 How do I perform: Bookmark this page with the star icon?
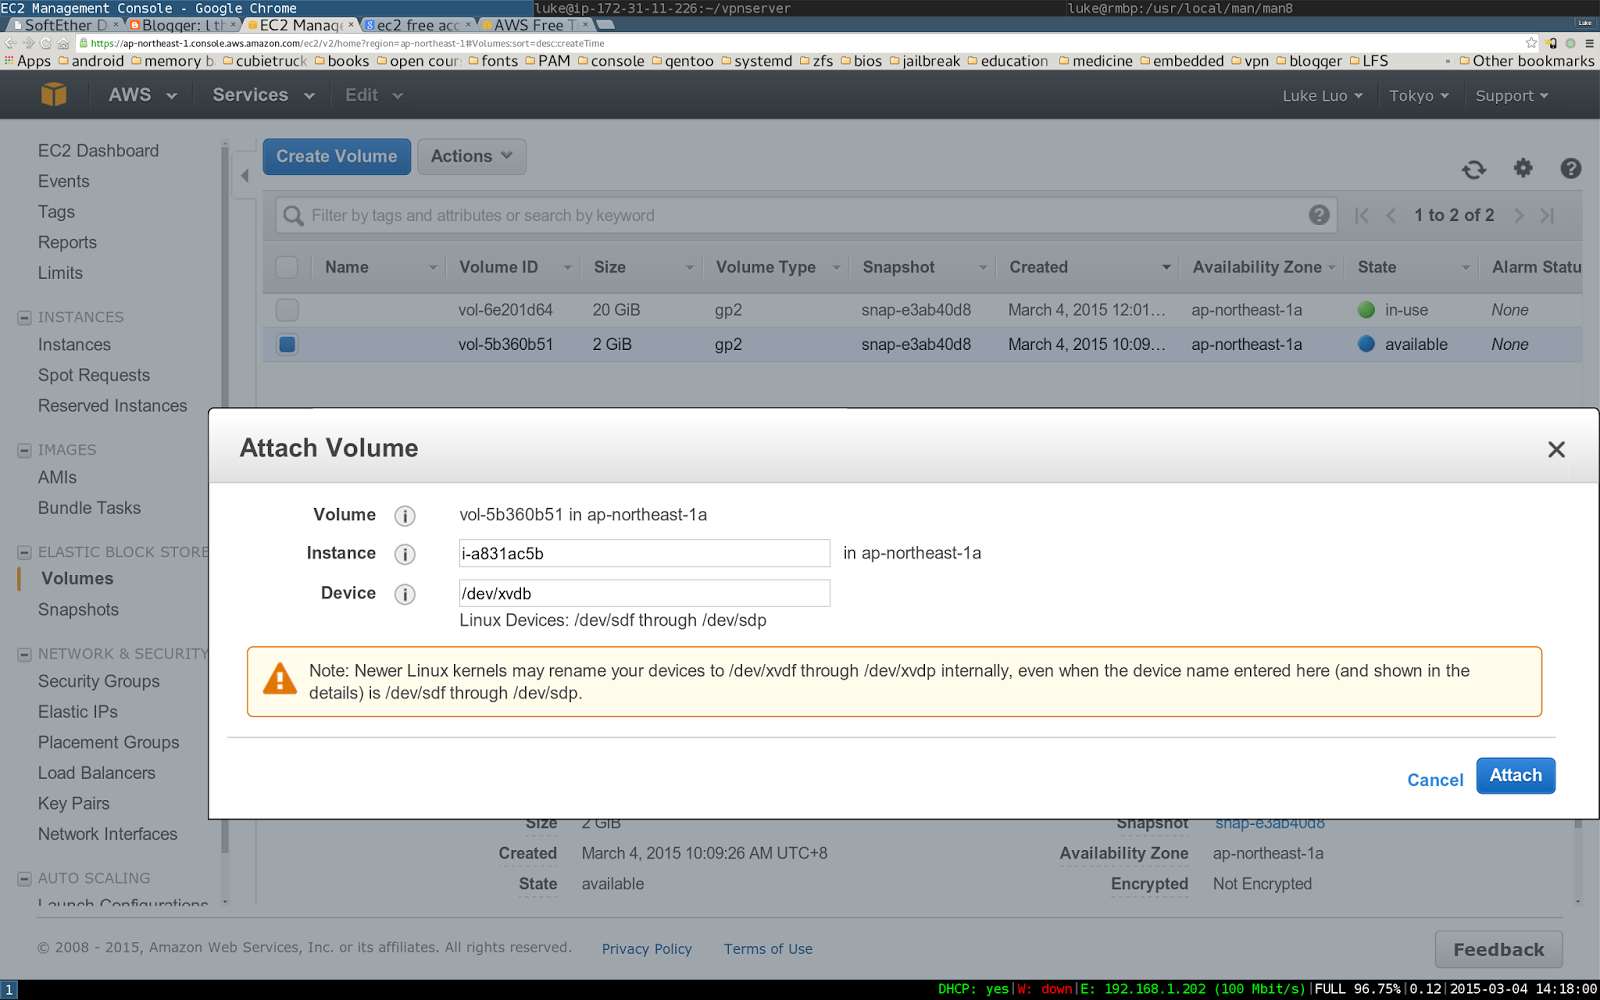click(1531, 43)
